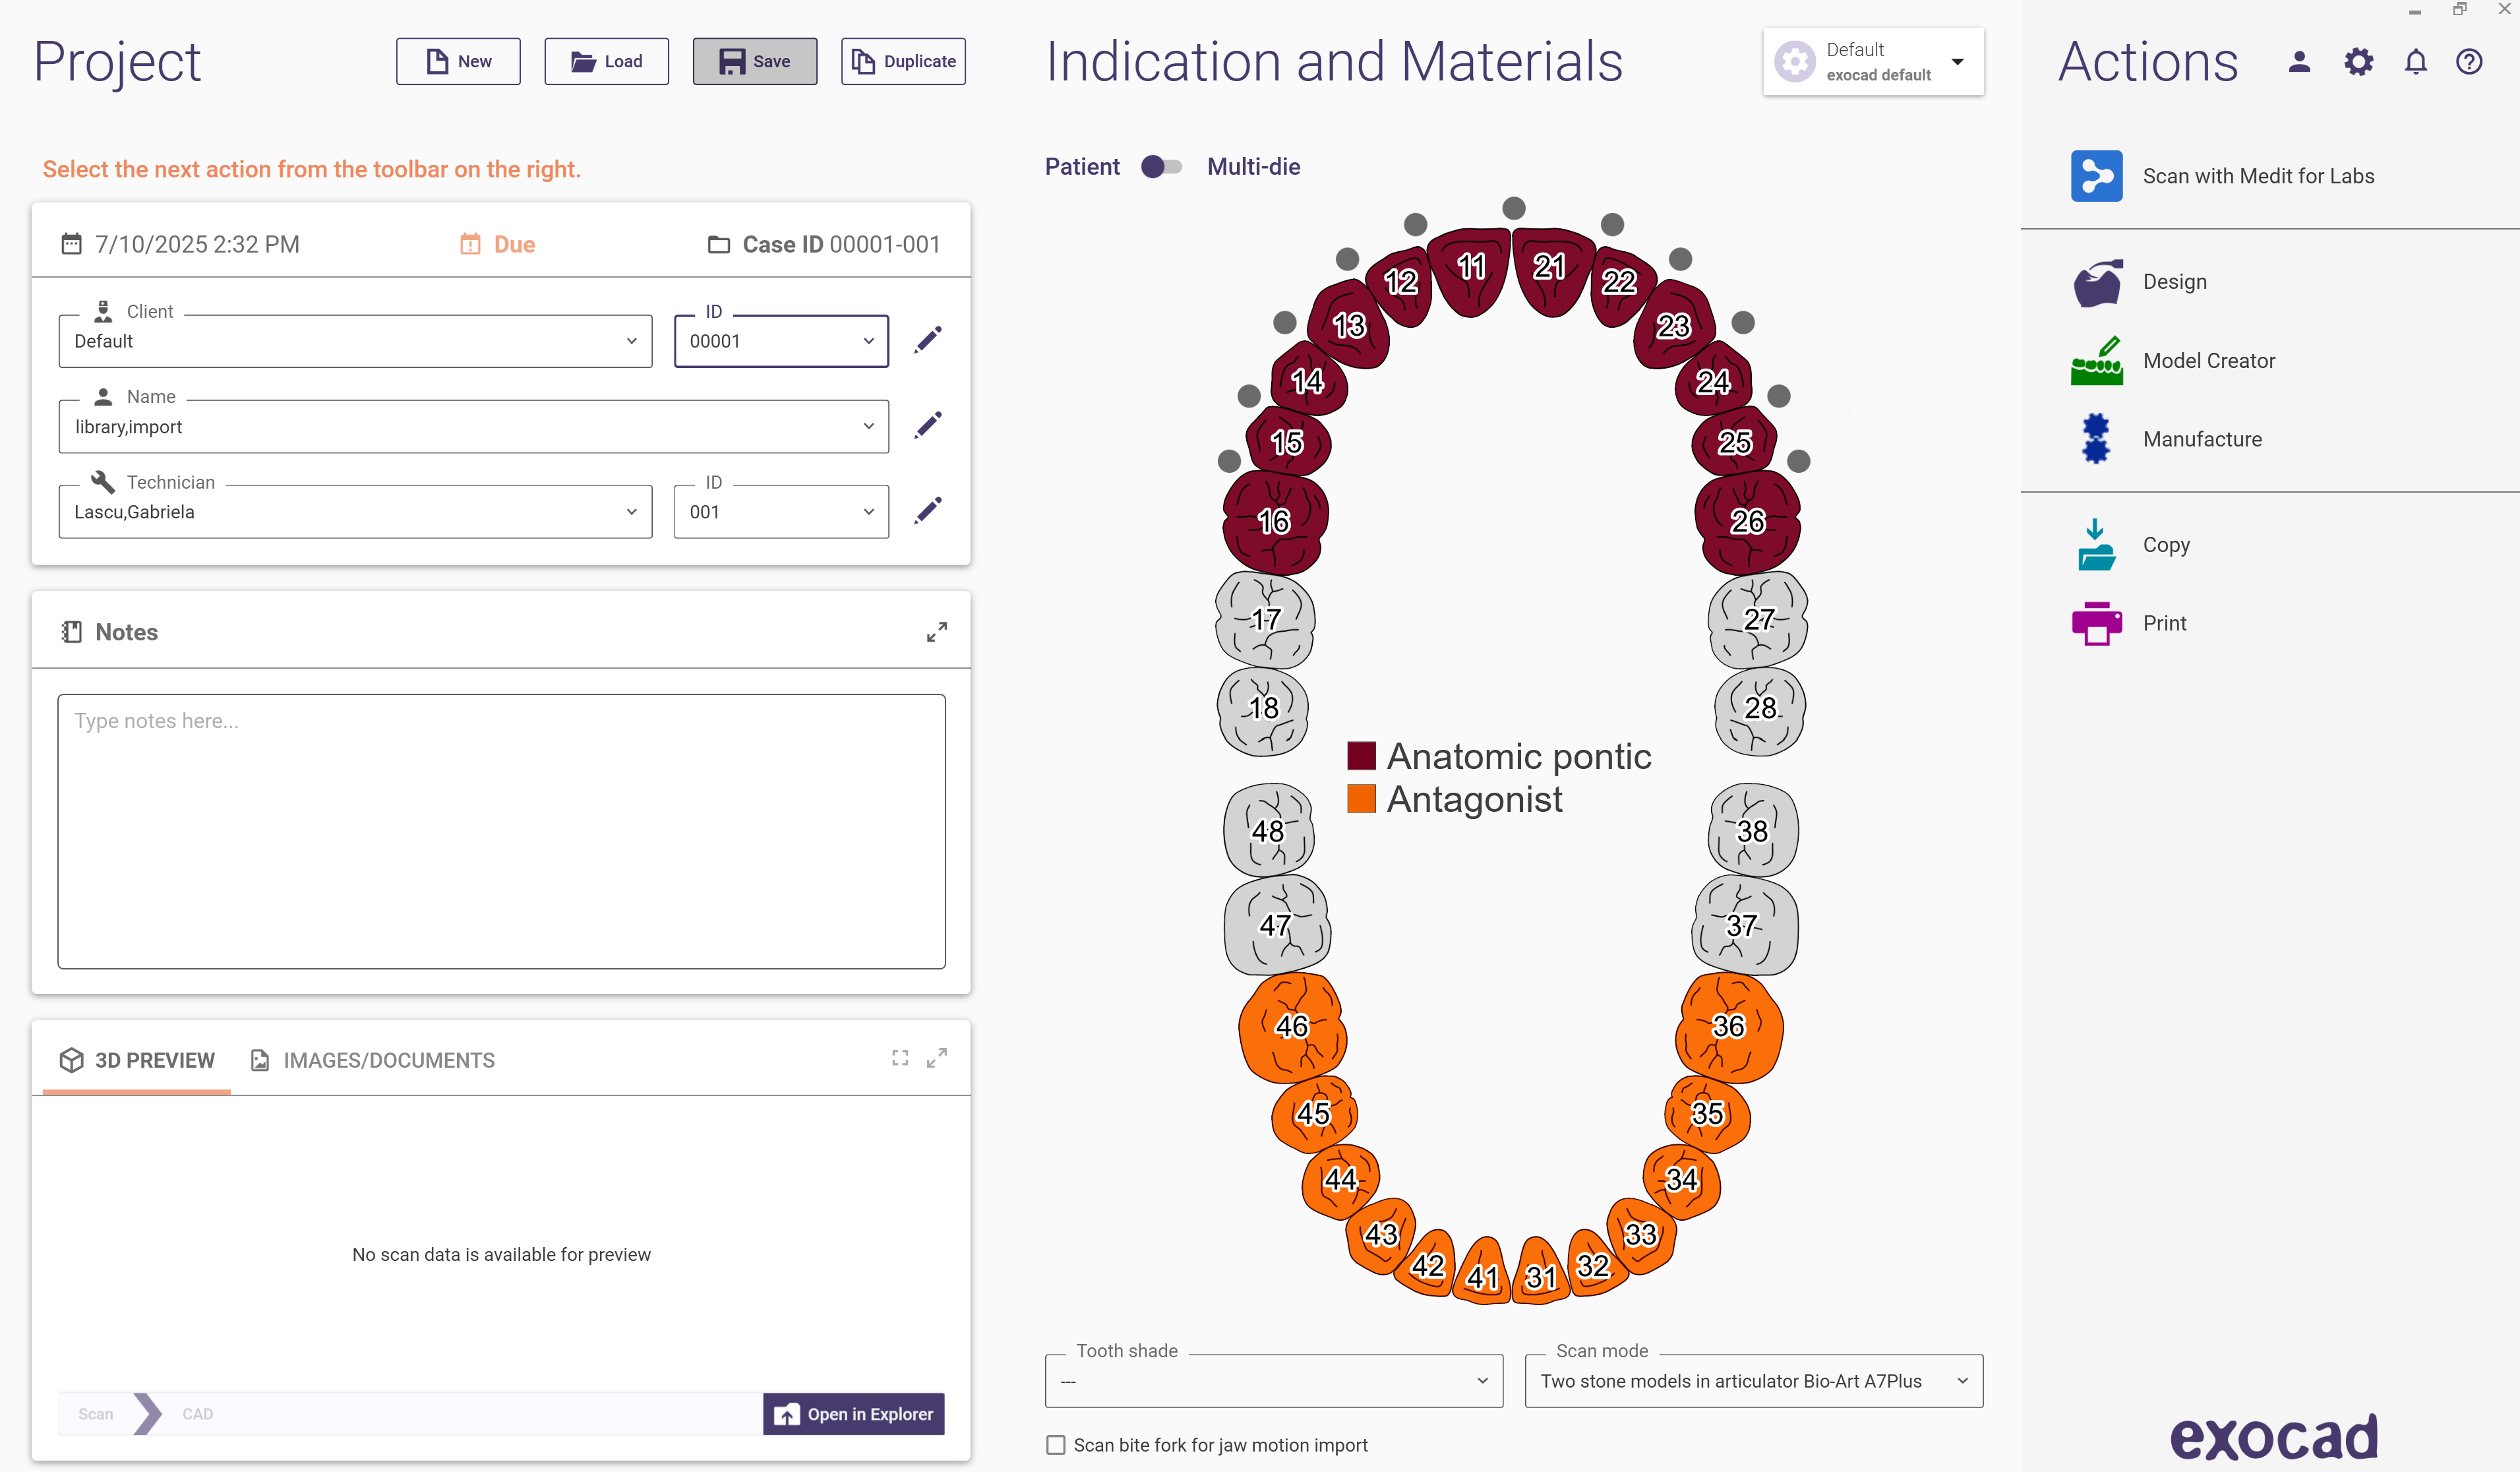This screenshot has height=1472, width=2520.
Task: Click the Manufacture gears icon
Action: click(2096, 439)
